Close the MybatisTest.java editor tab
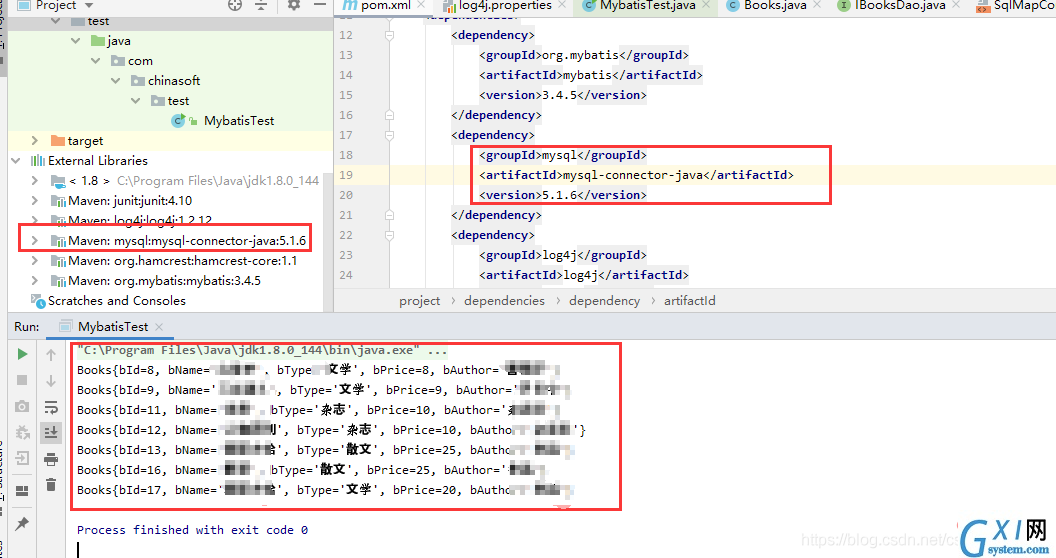 [706, 5]
